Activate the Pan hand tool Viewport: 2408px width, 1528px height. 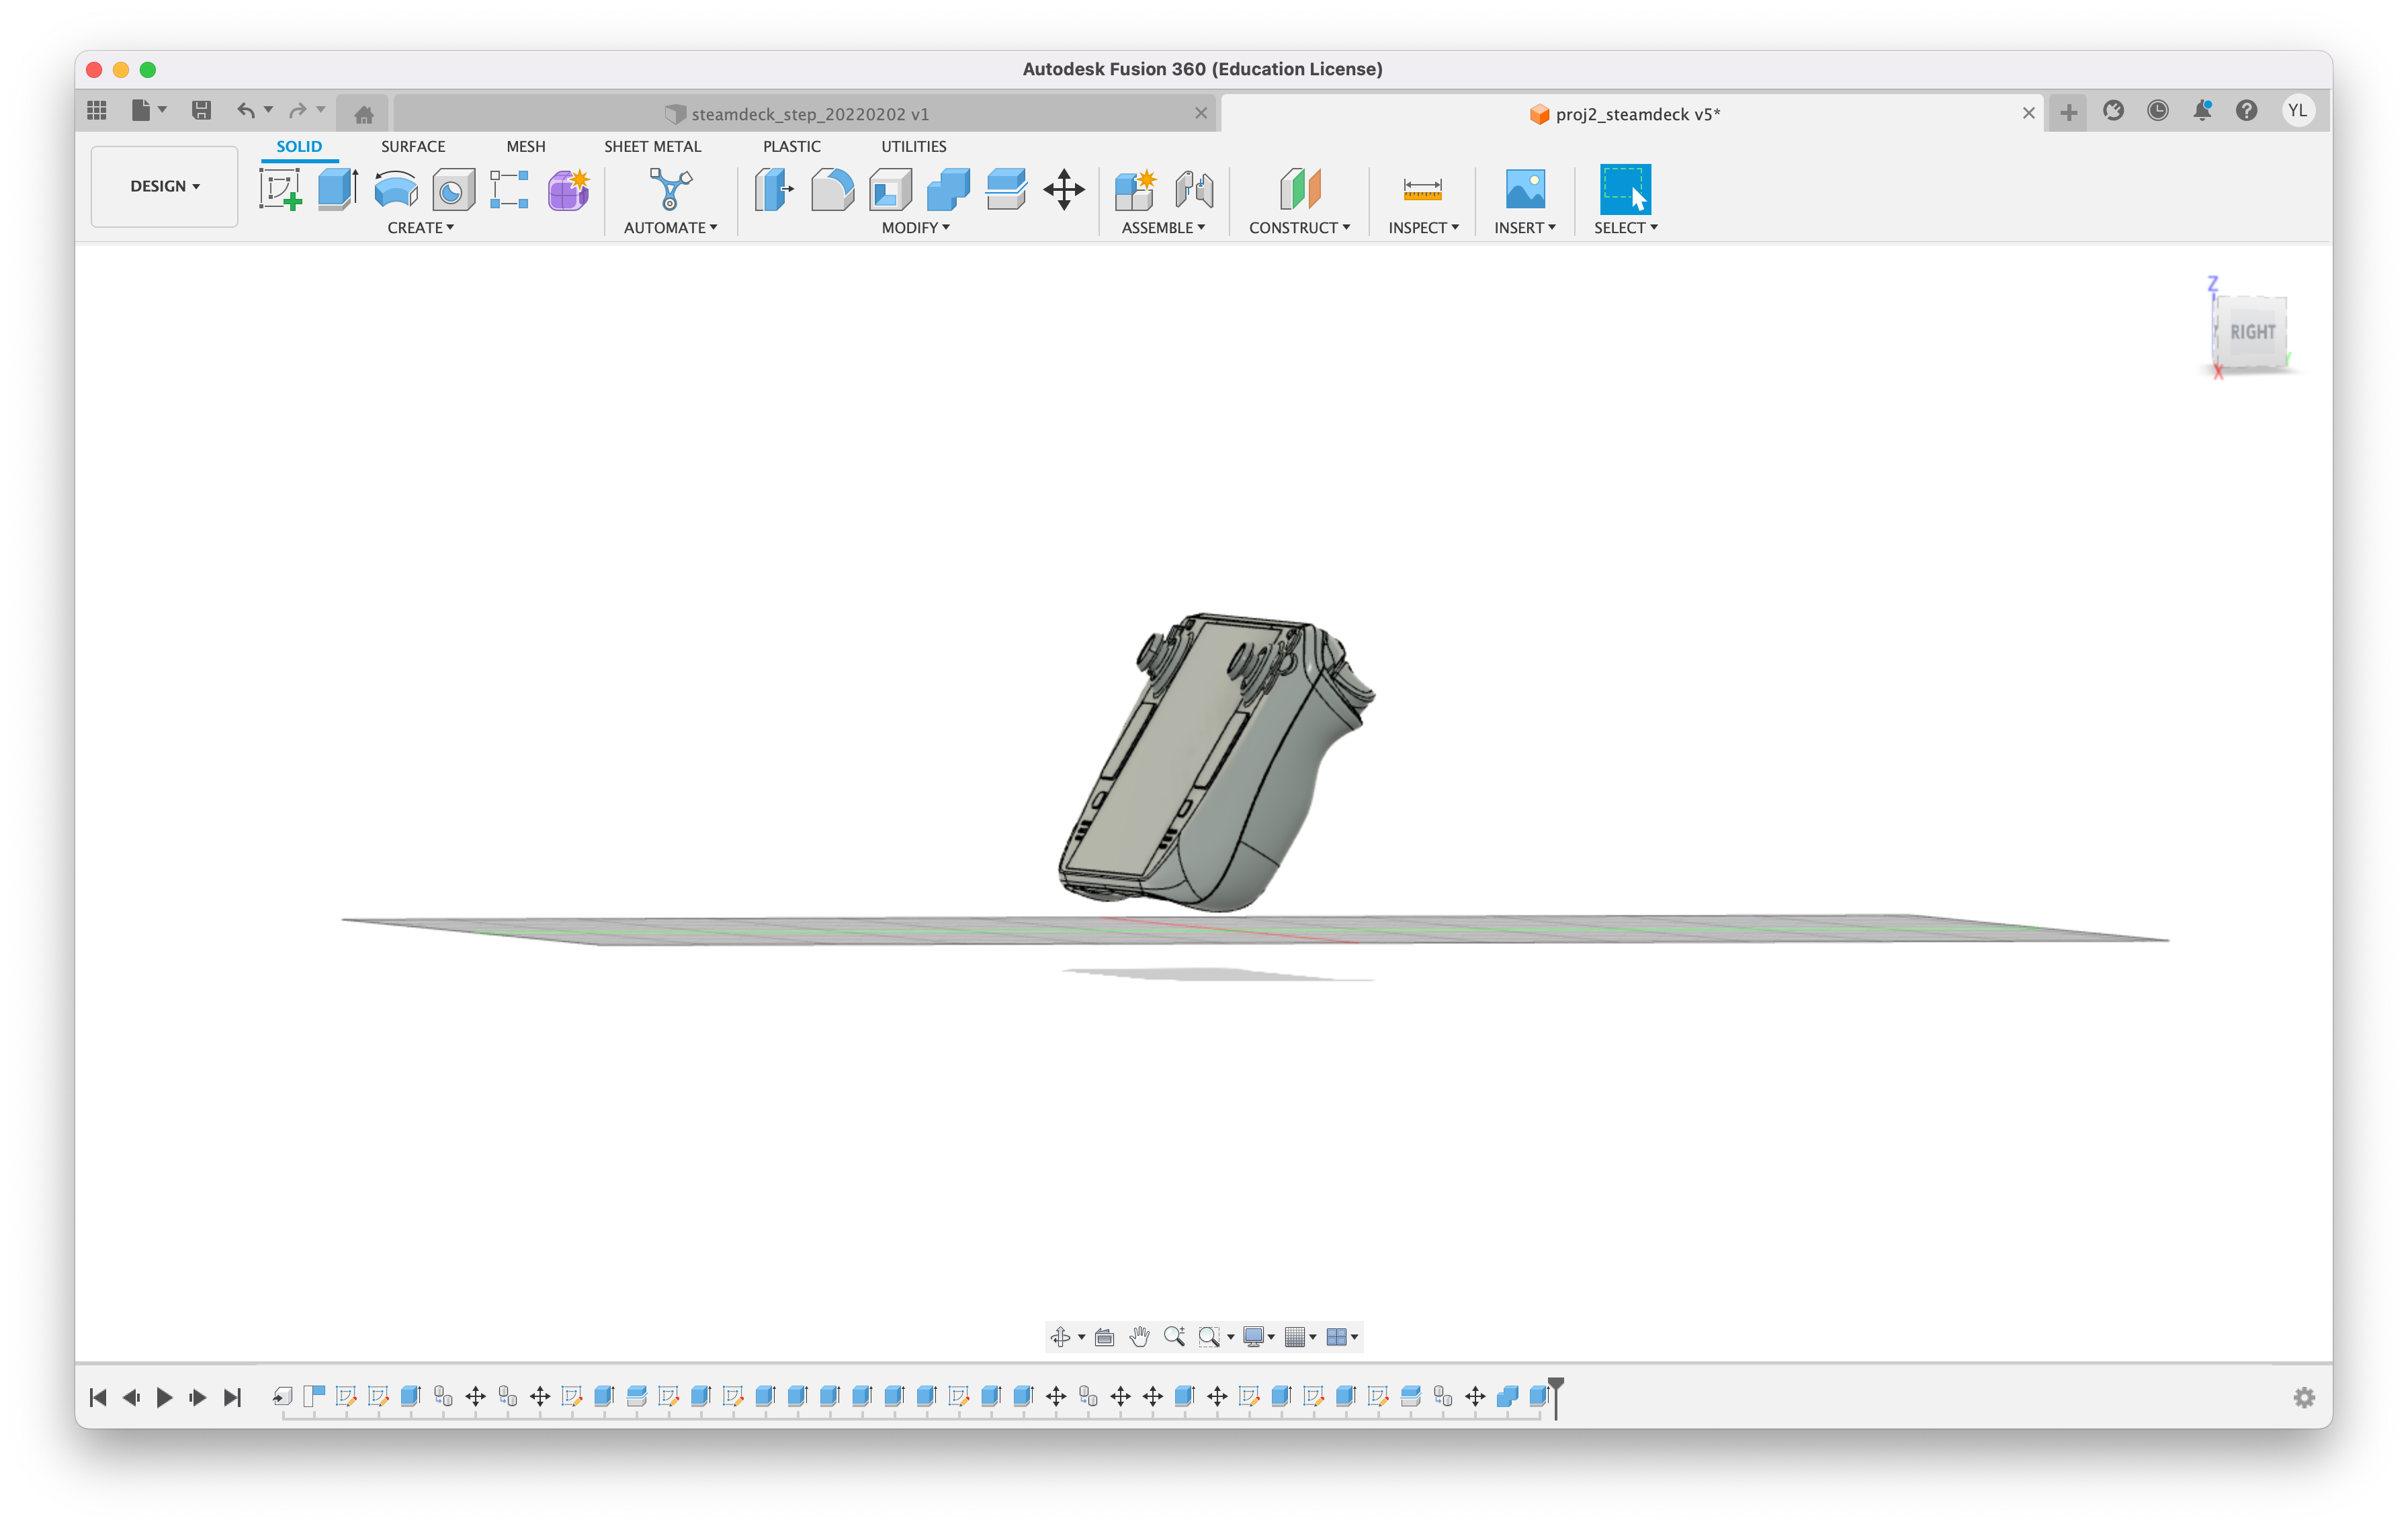coord(1139,1337)
